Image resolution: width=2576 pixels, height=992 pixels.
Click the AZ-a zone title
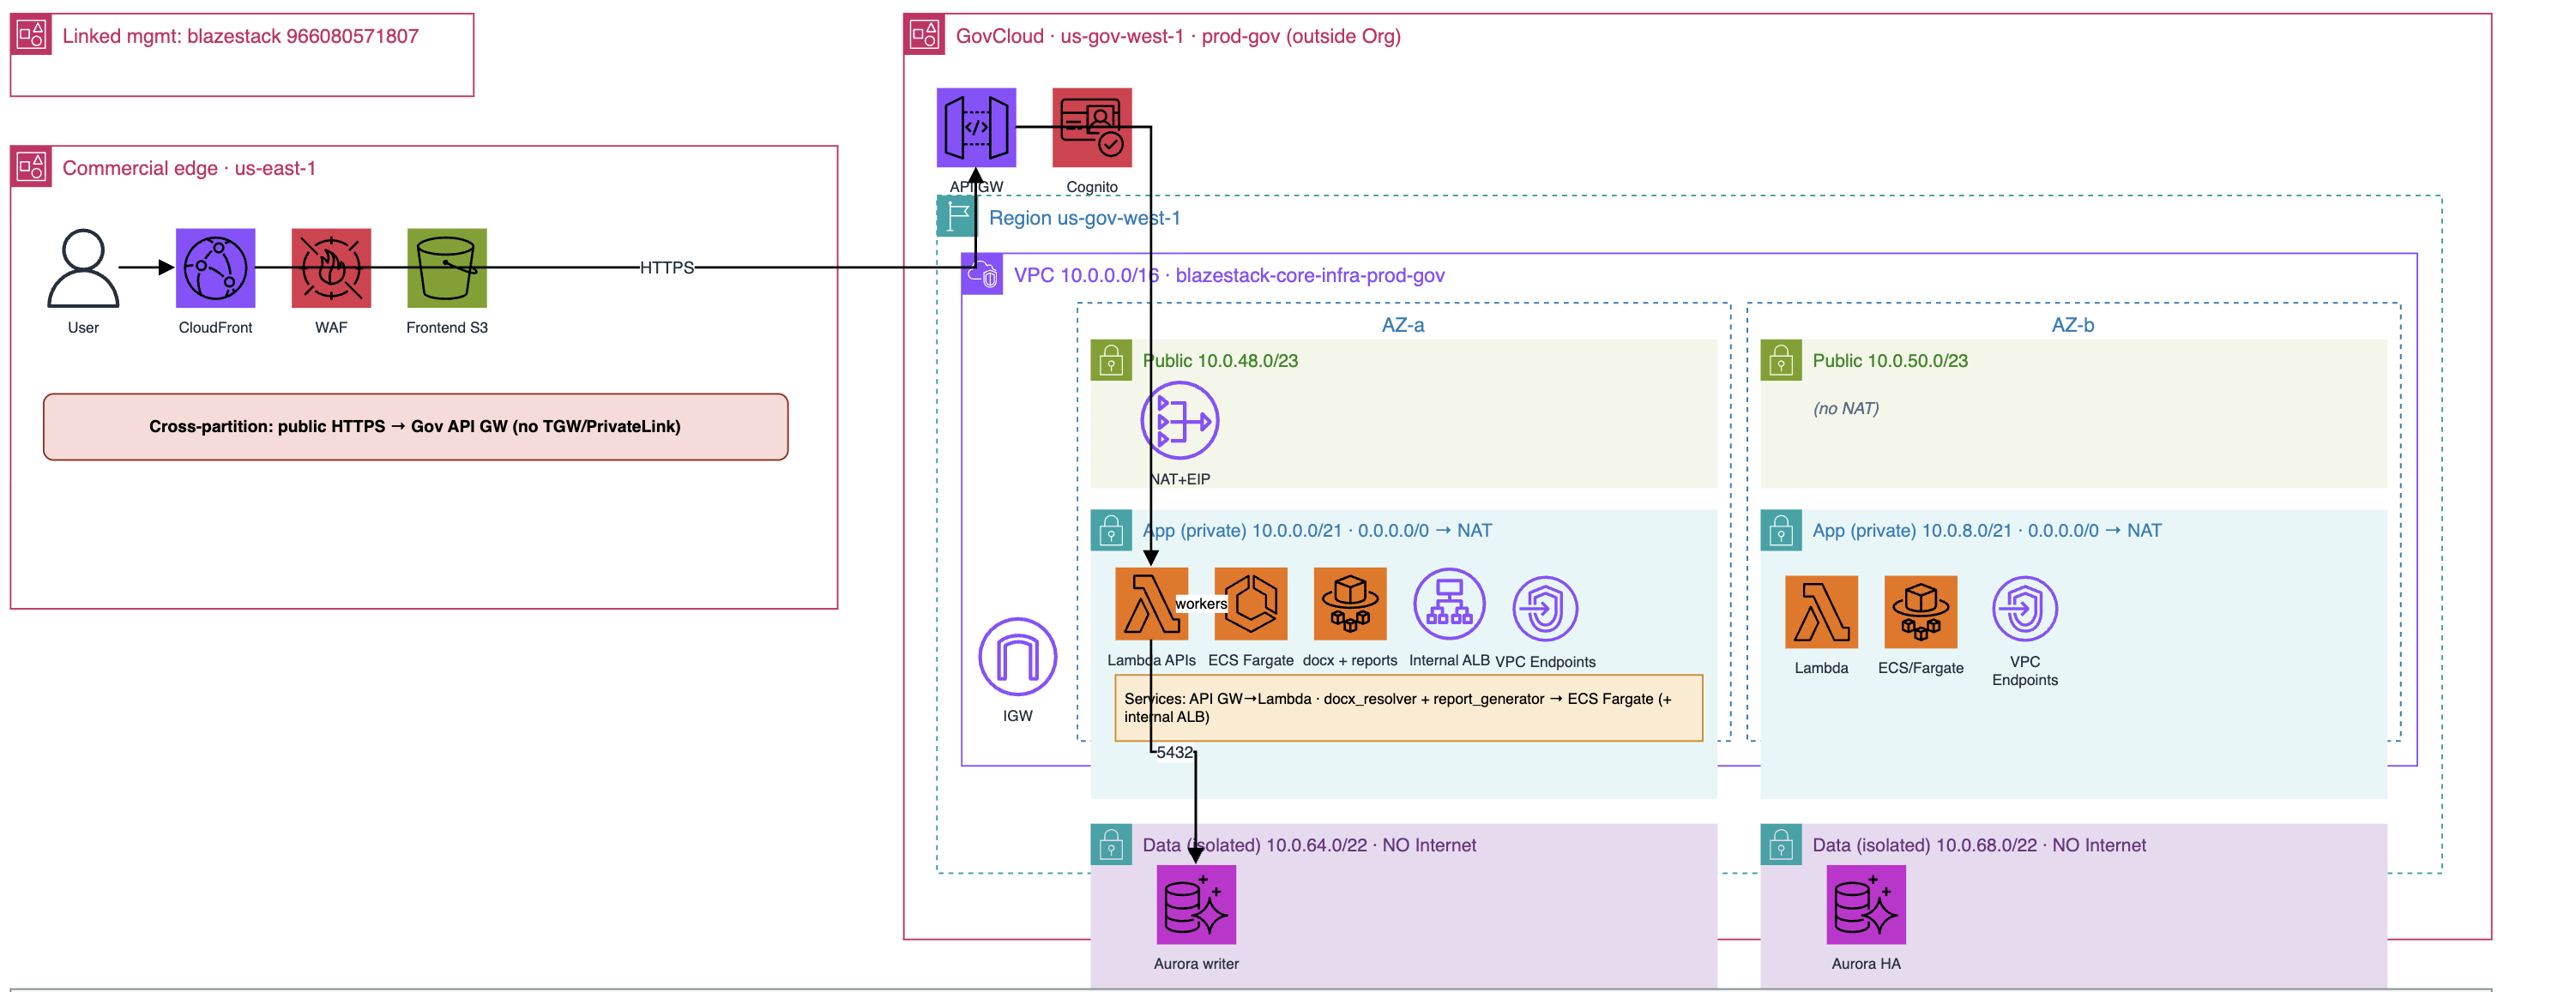(x=1403, y=325)
